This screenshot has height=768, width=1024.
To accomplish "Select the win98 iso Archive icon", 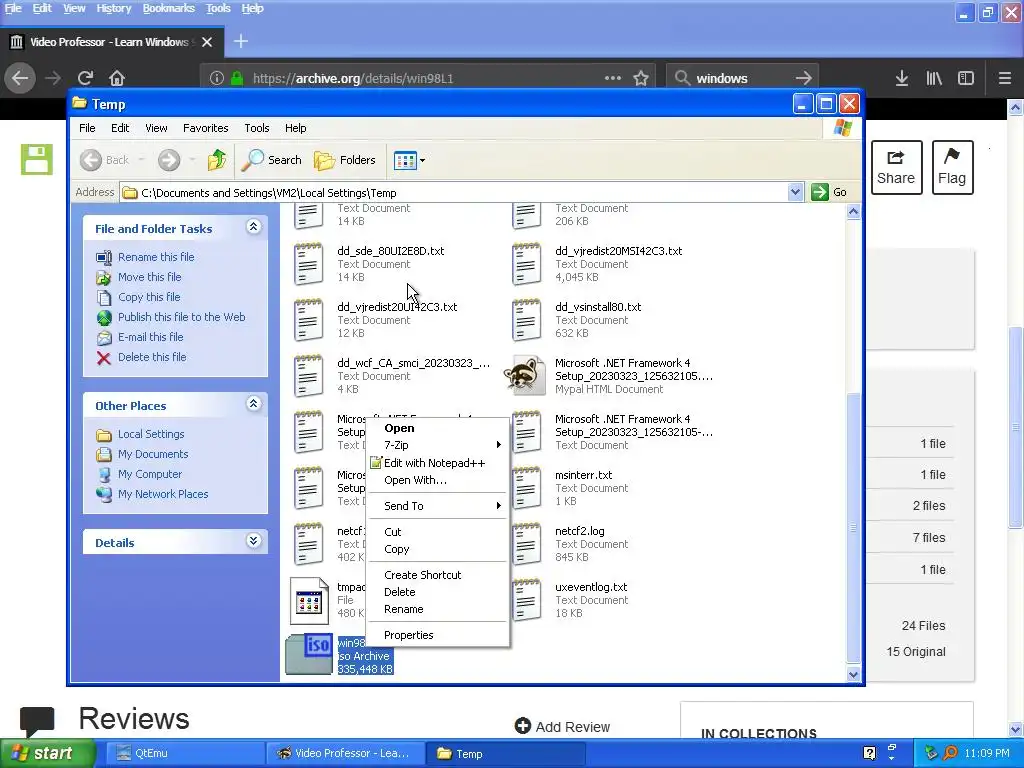I will tap(309, 654).
